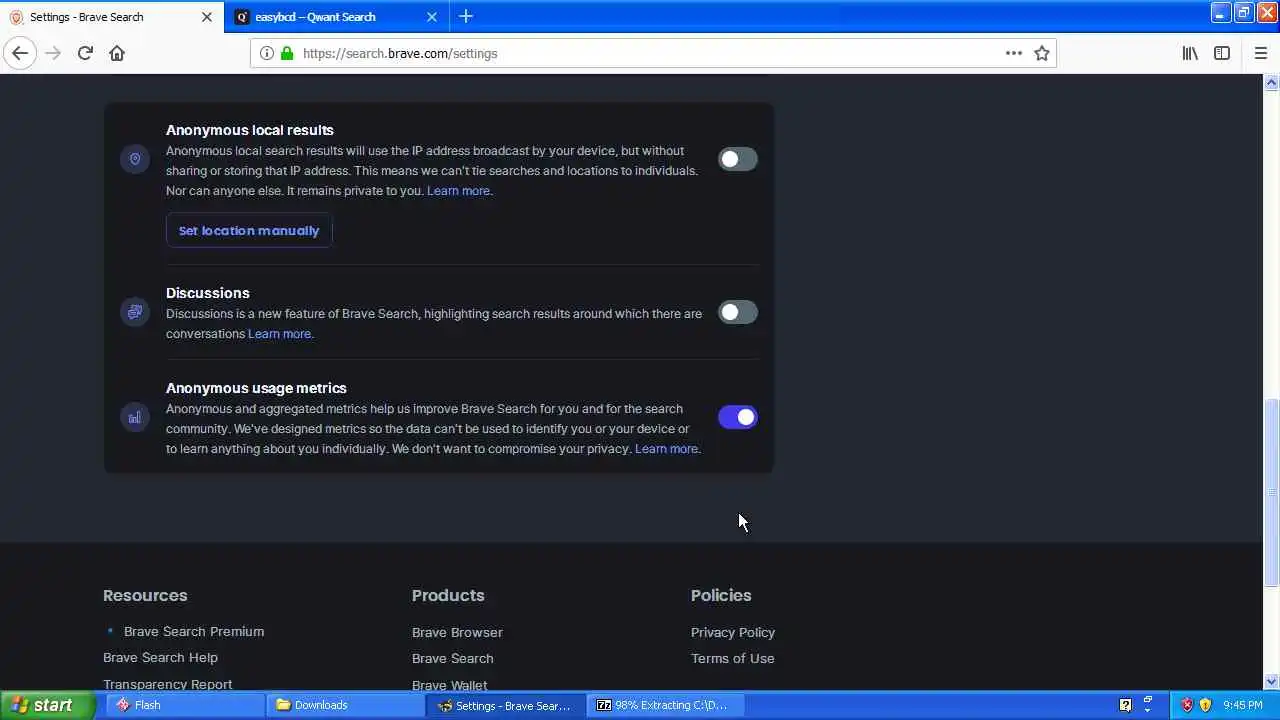Click the Discussions heading
1280x720 pixels.
click(208, 293)
